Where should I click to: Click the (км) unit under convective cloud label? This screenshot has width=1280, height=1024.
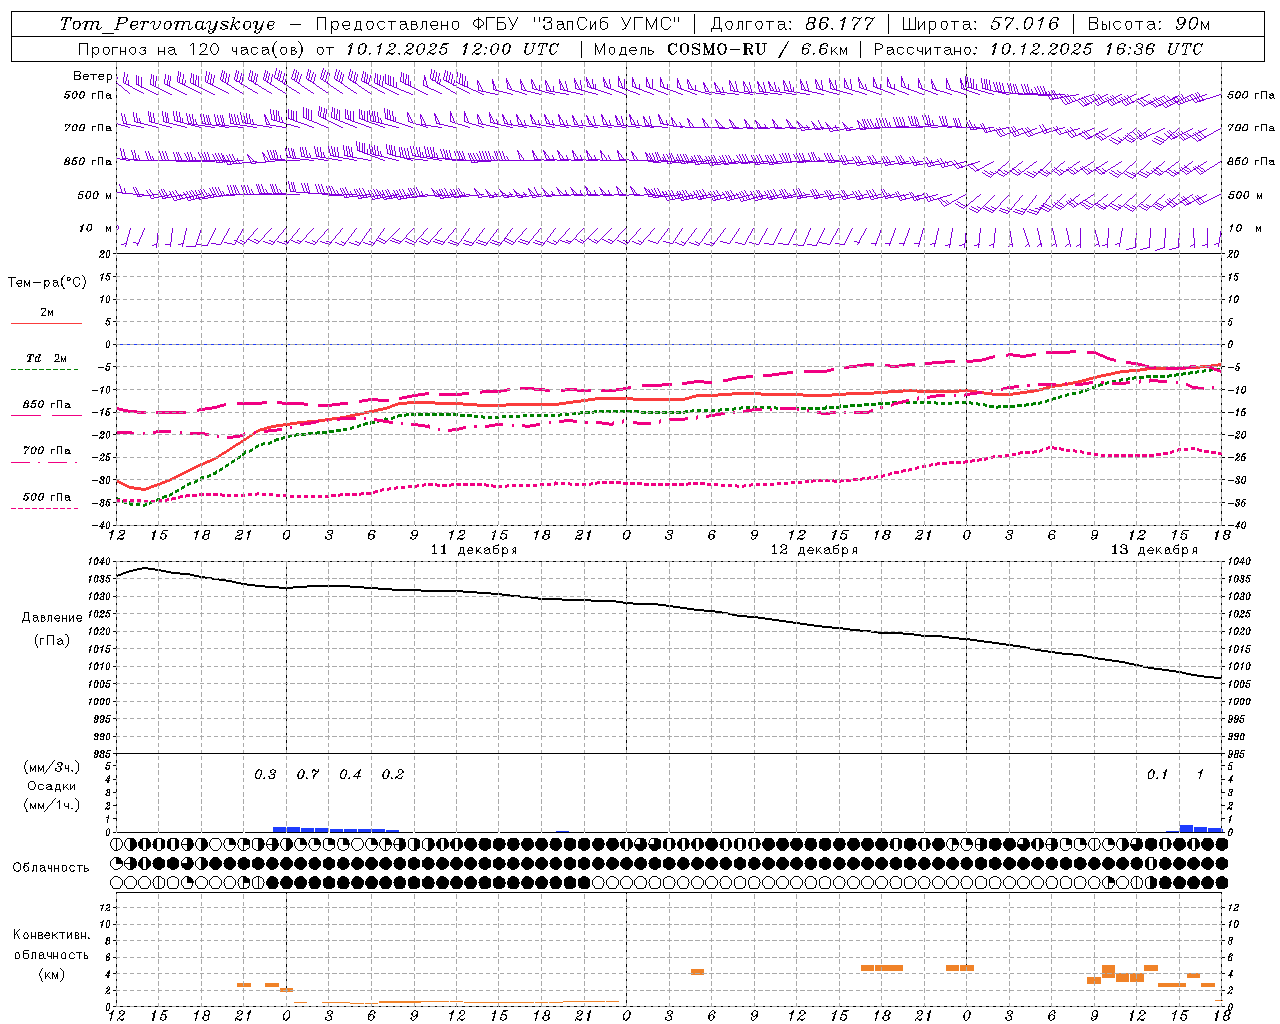(x=51, y=974)
